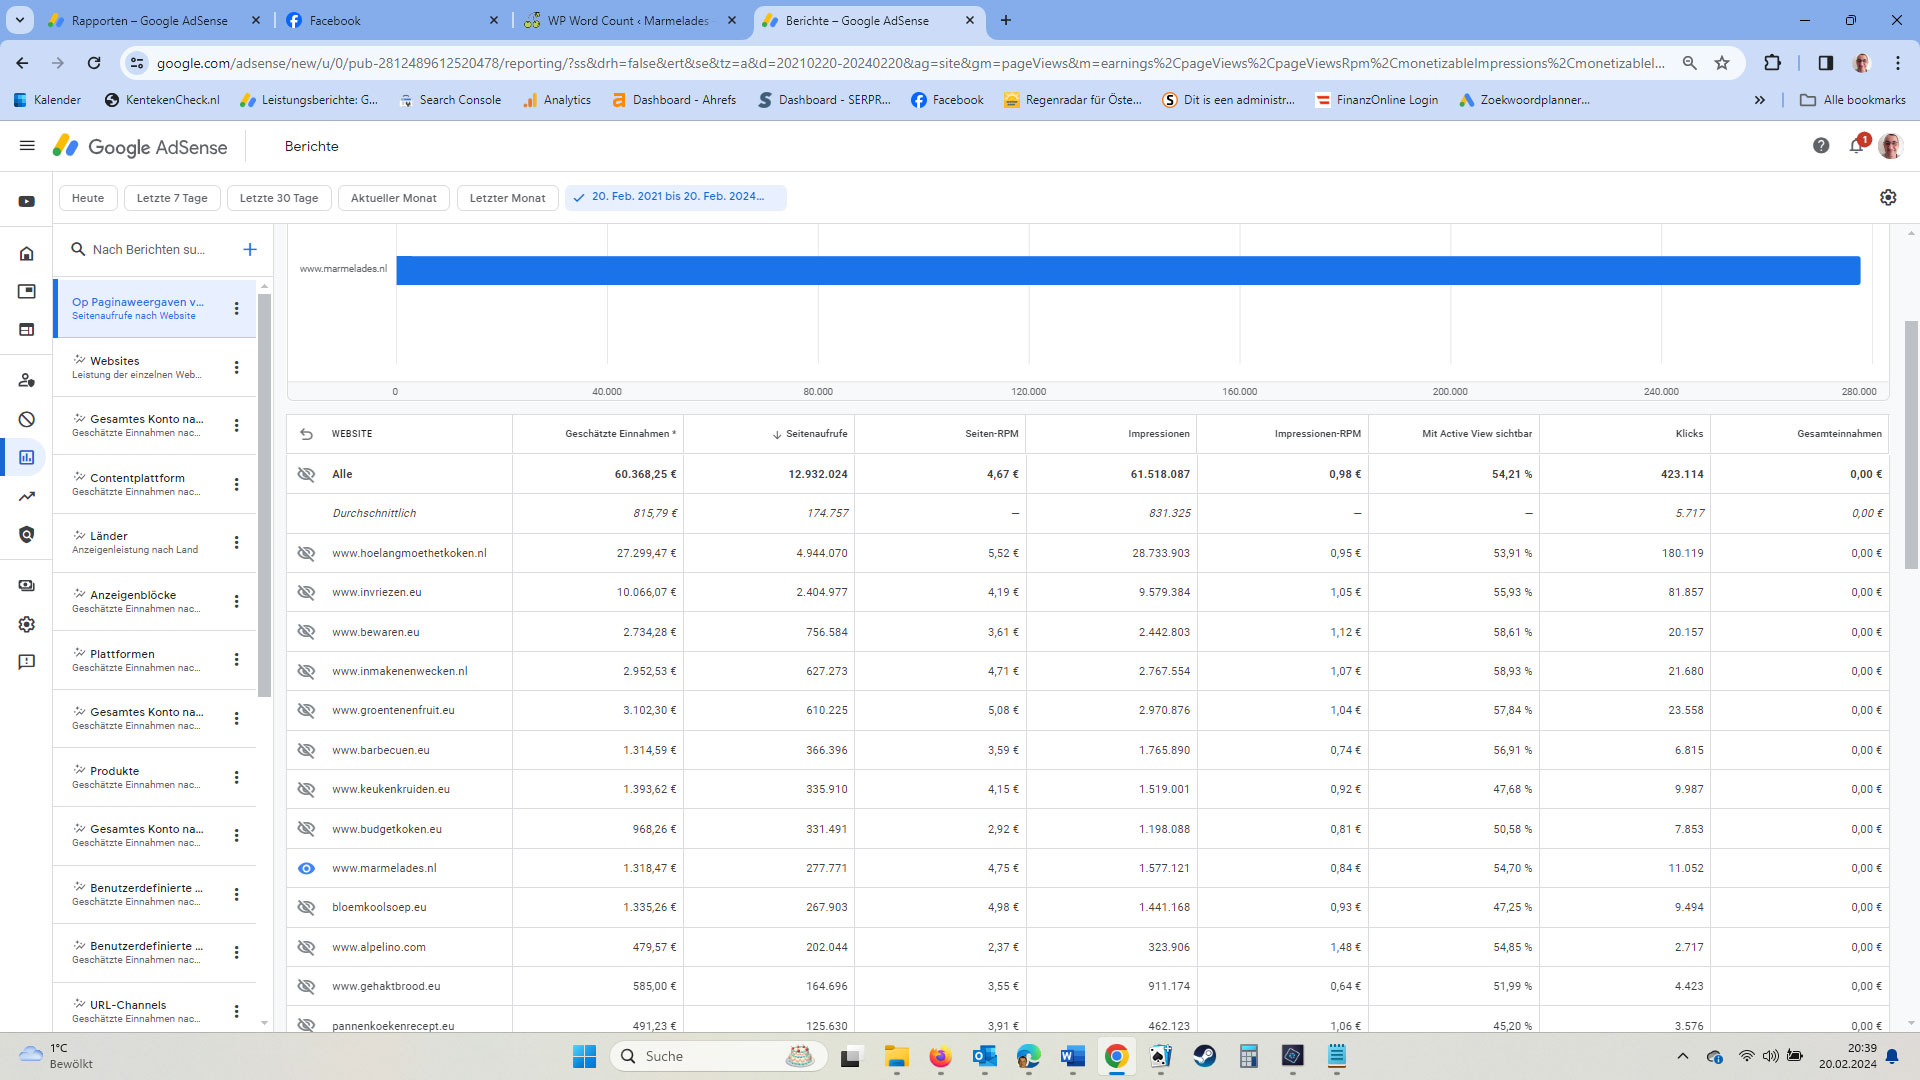Open the Policy center shield icon
Viewport: 1920px width, 1080px height.
27,535
